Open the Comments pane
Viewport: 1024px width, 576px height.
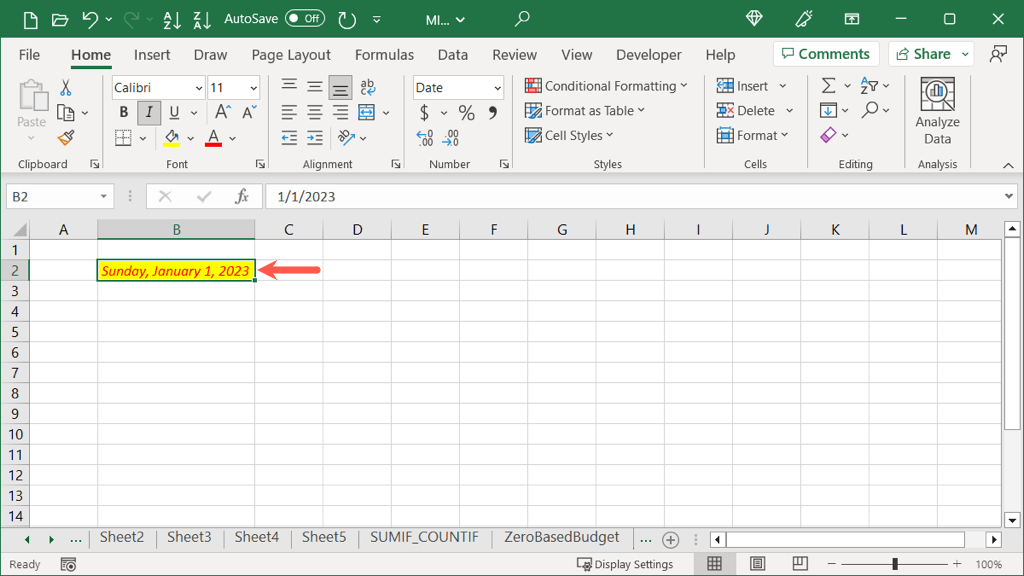click(826, 54)
